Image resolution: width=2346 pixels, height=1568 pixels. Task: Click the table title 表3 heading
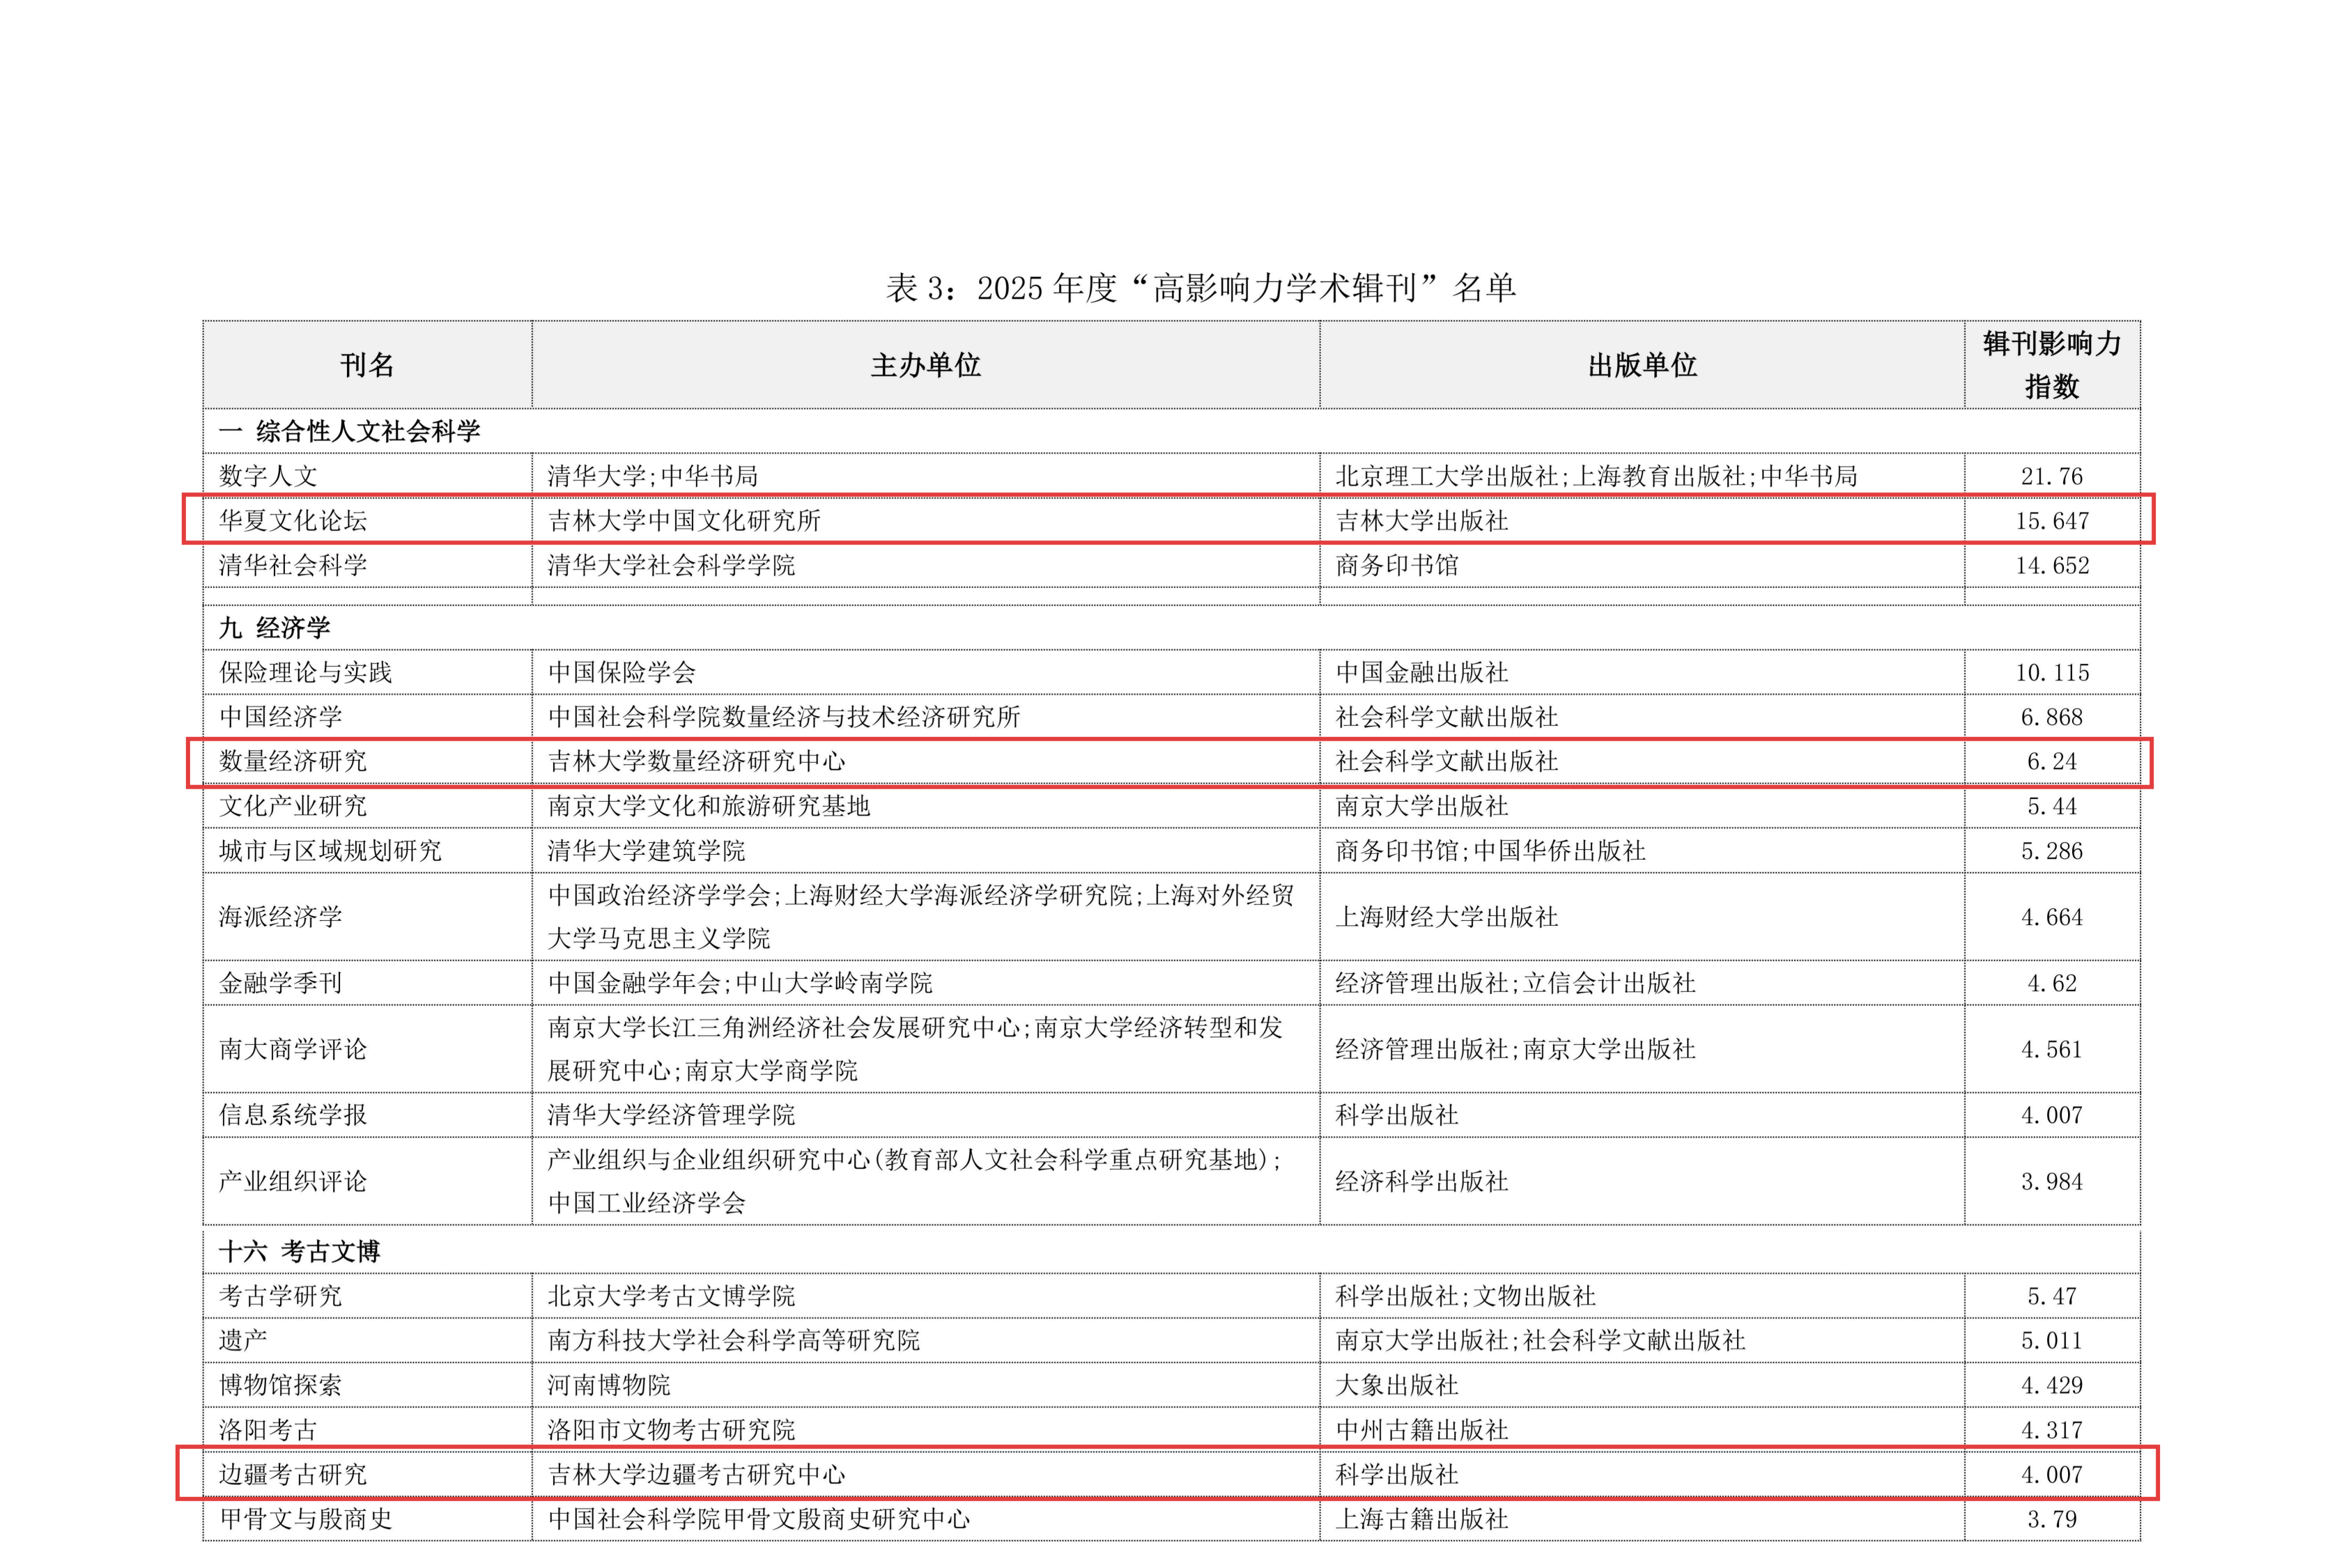tap(1200, 288)
